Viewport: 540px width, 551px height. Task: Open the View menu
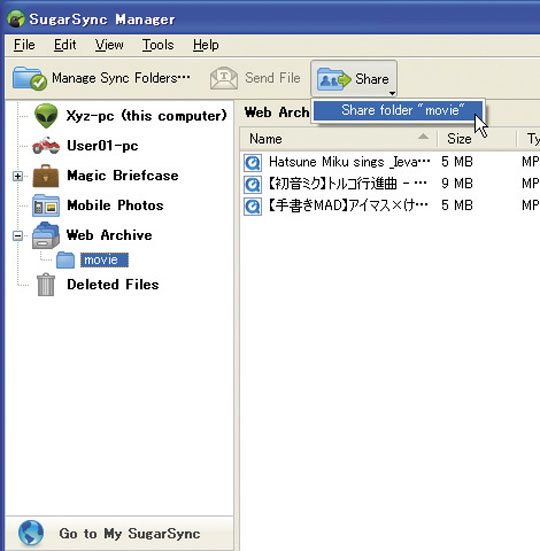tap(109, 45)
